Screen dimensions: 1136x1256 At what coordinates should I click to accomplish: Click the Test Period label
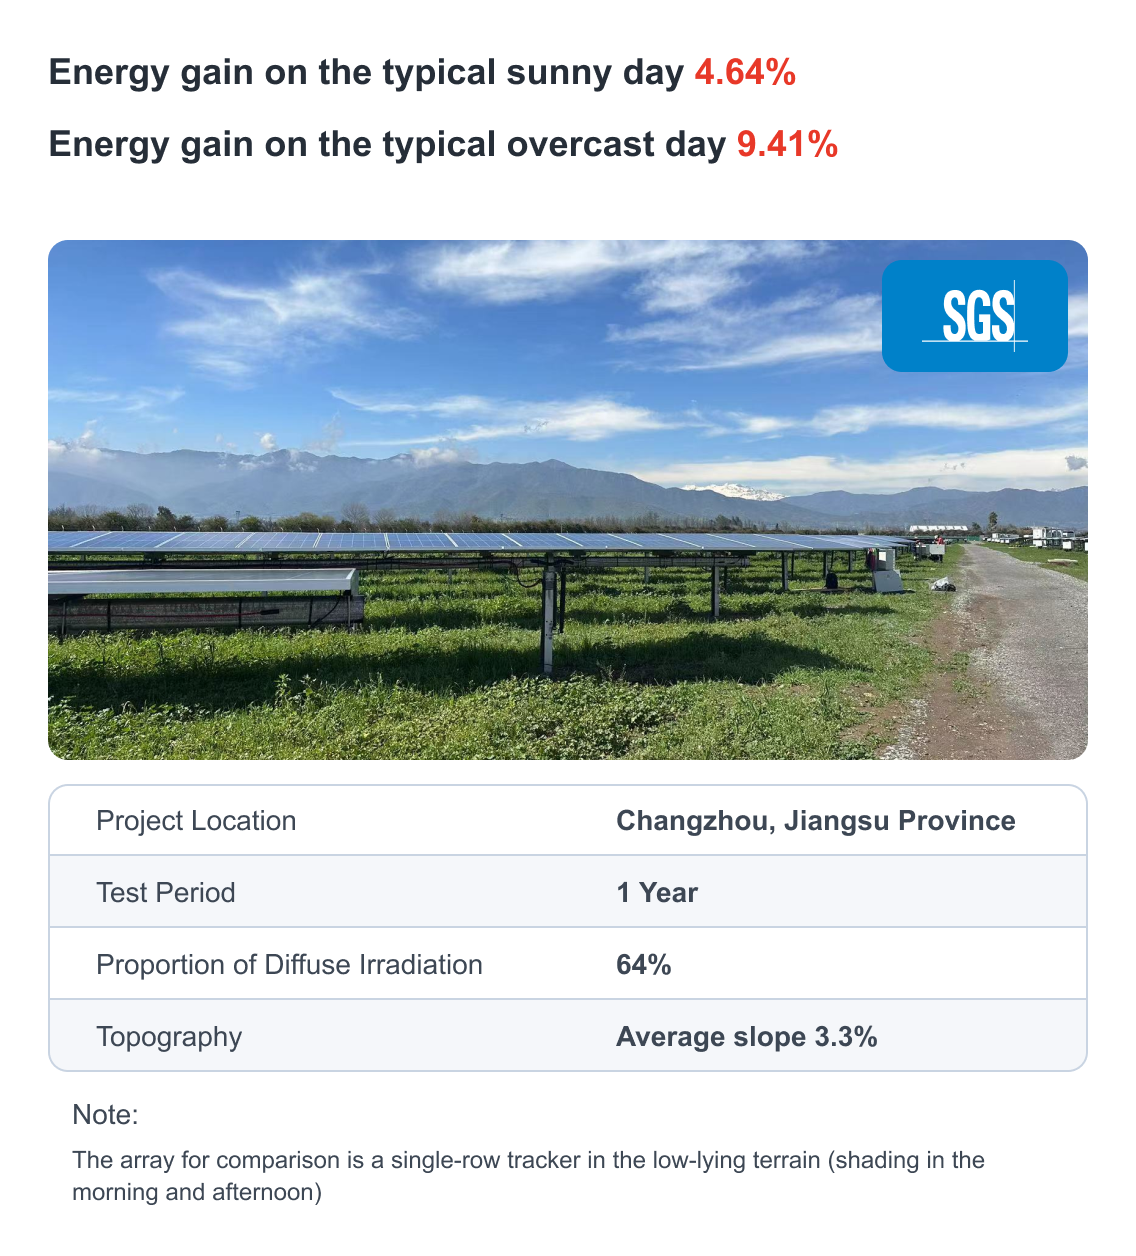166,893
